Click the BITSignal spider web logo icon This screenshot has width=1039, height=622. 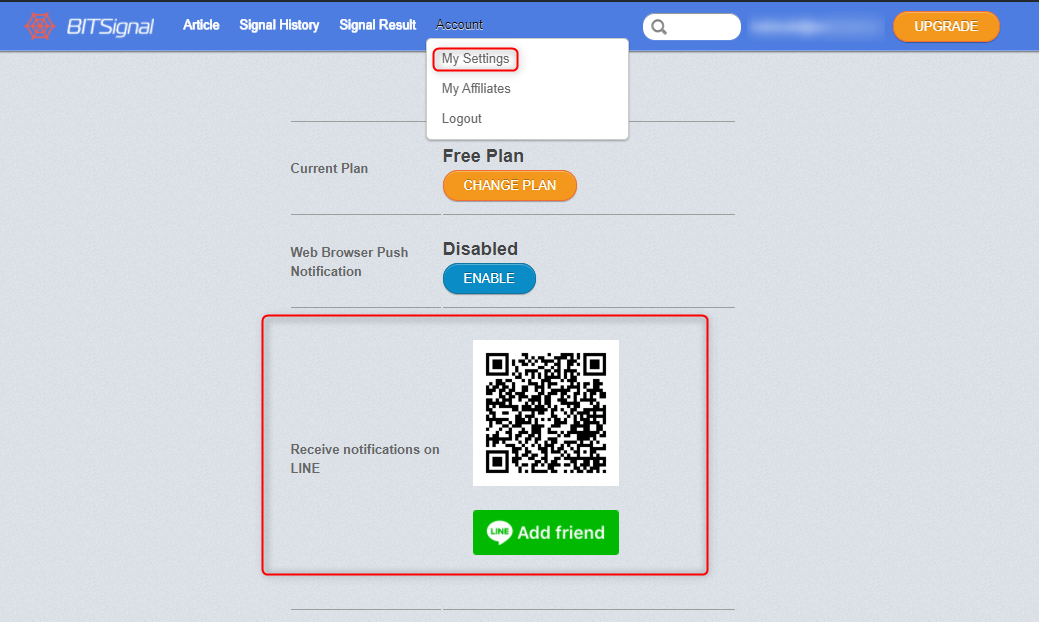click(40, 26)
